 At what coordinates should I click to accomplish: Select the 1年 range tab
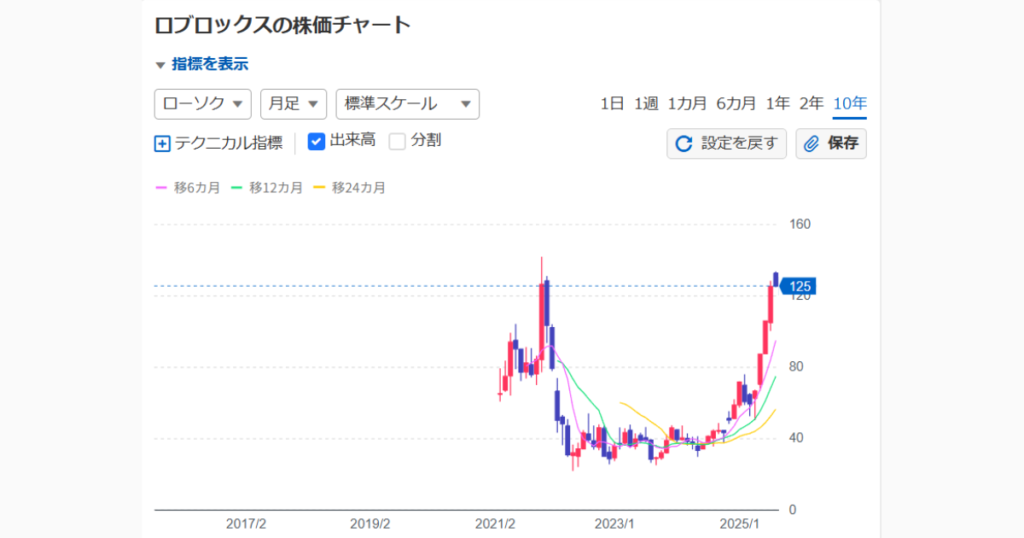click(x=778, y=104)
